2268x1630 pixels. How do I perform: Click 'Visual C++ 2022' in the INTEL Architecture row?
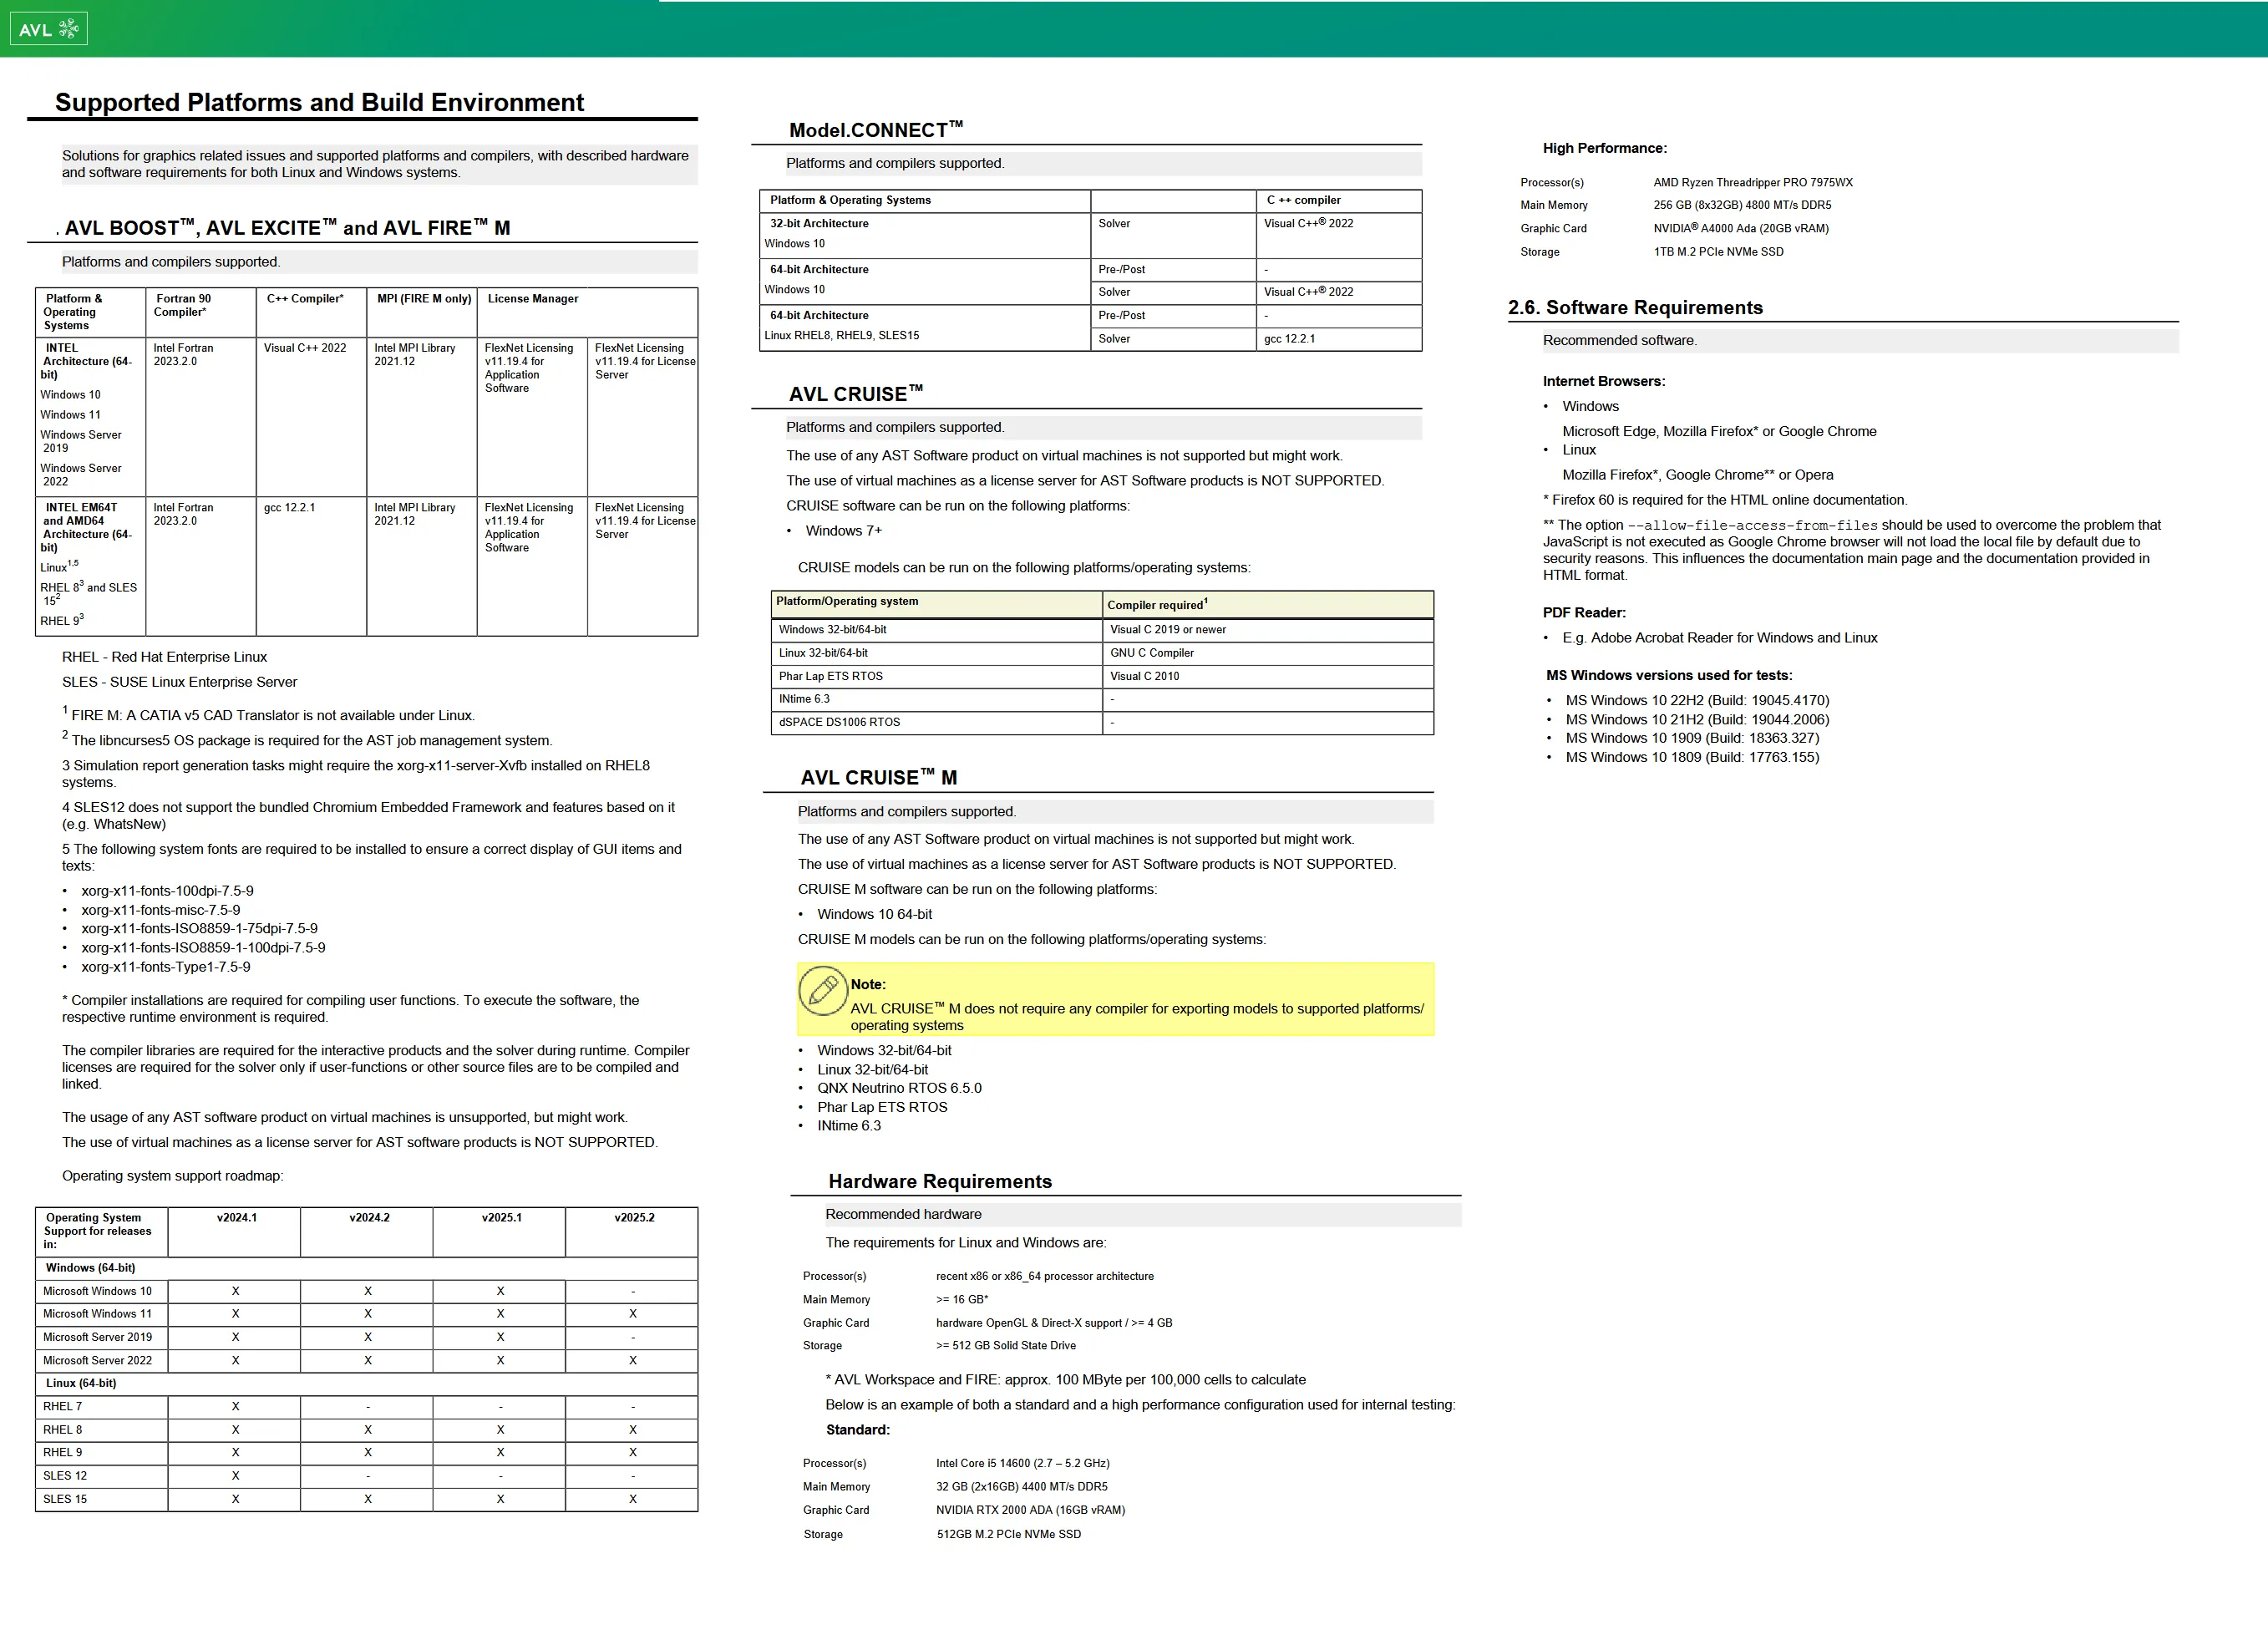305,348
